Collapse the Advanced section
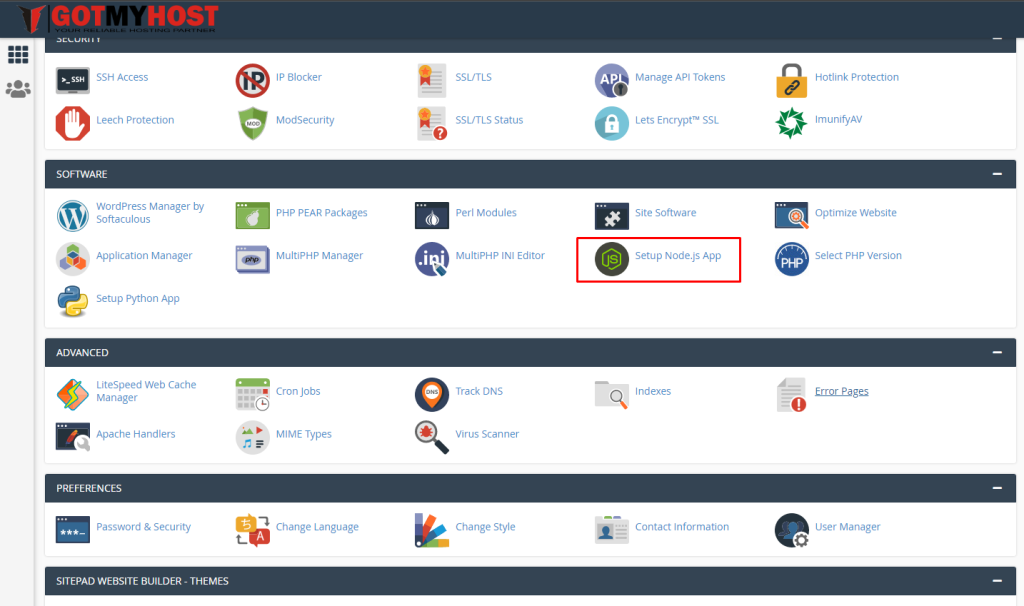The height and width of the screenshot is (606, 1024). (996, 353)
